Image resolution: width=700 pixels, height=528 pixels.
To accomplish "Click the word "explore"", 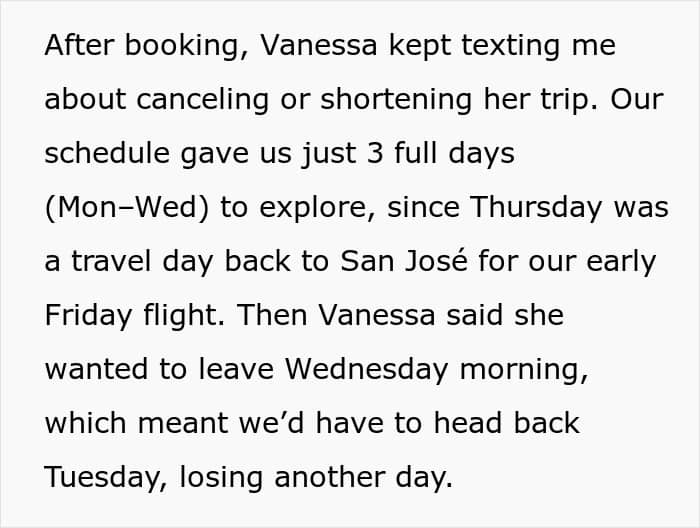I will click(x=308, y=208).
